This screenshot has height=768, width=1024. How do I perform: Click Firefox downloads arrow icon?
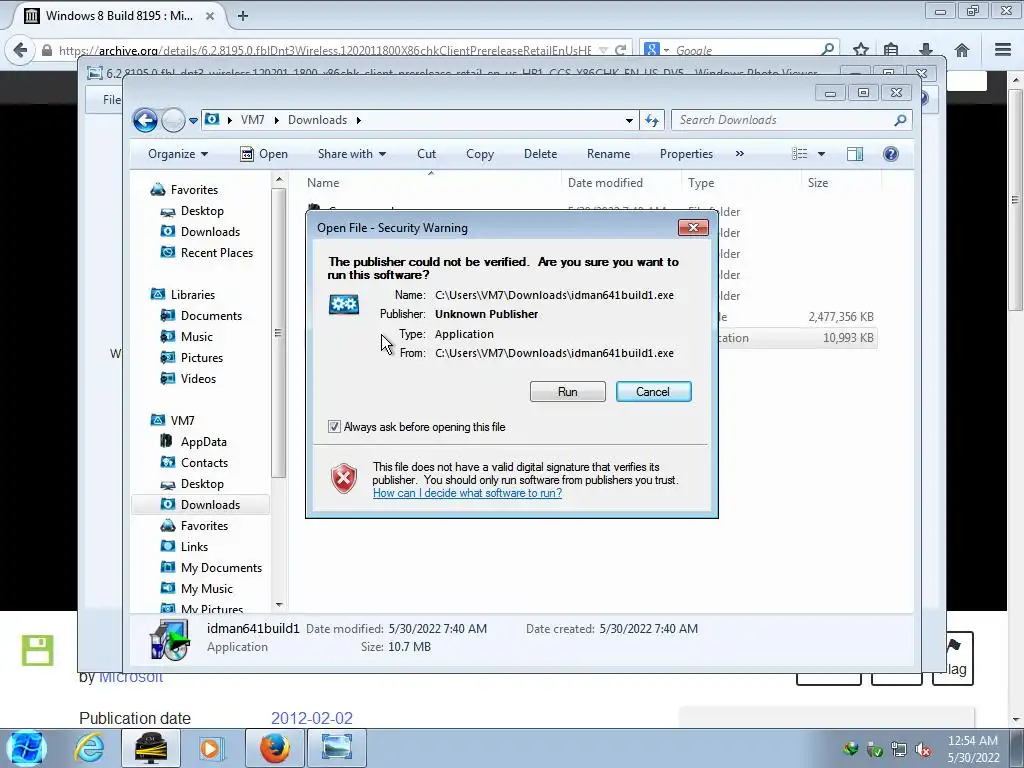[925, 50]
